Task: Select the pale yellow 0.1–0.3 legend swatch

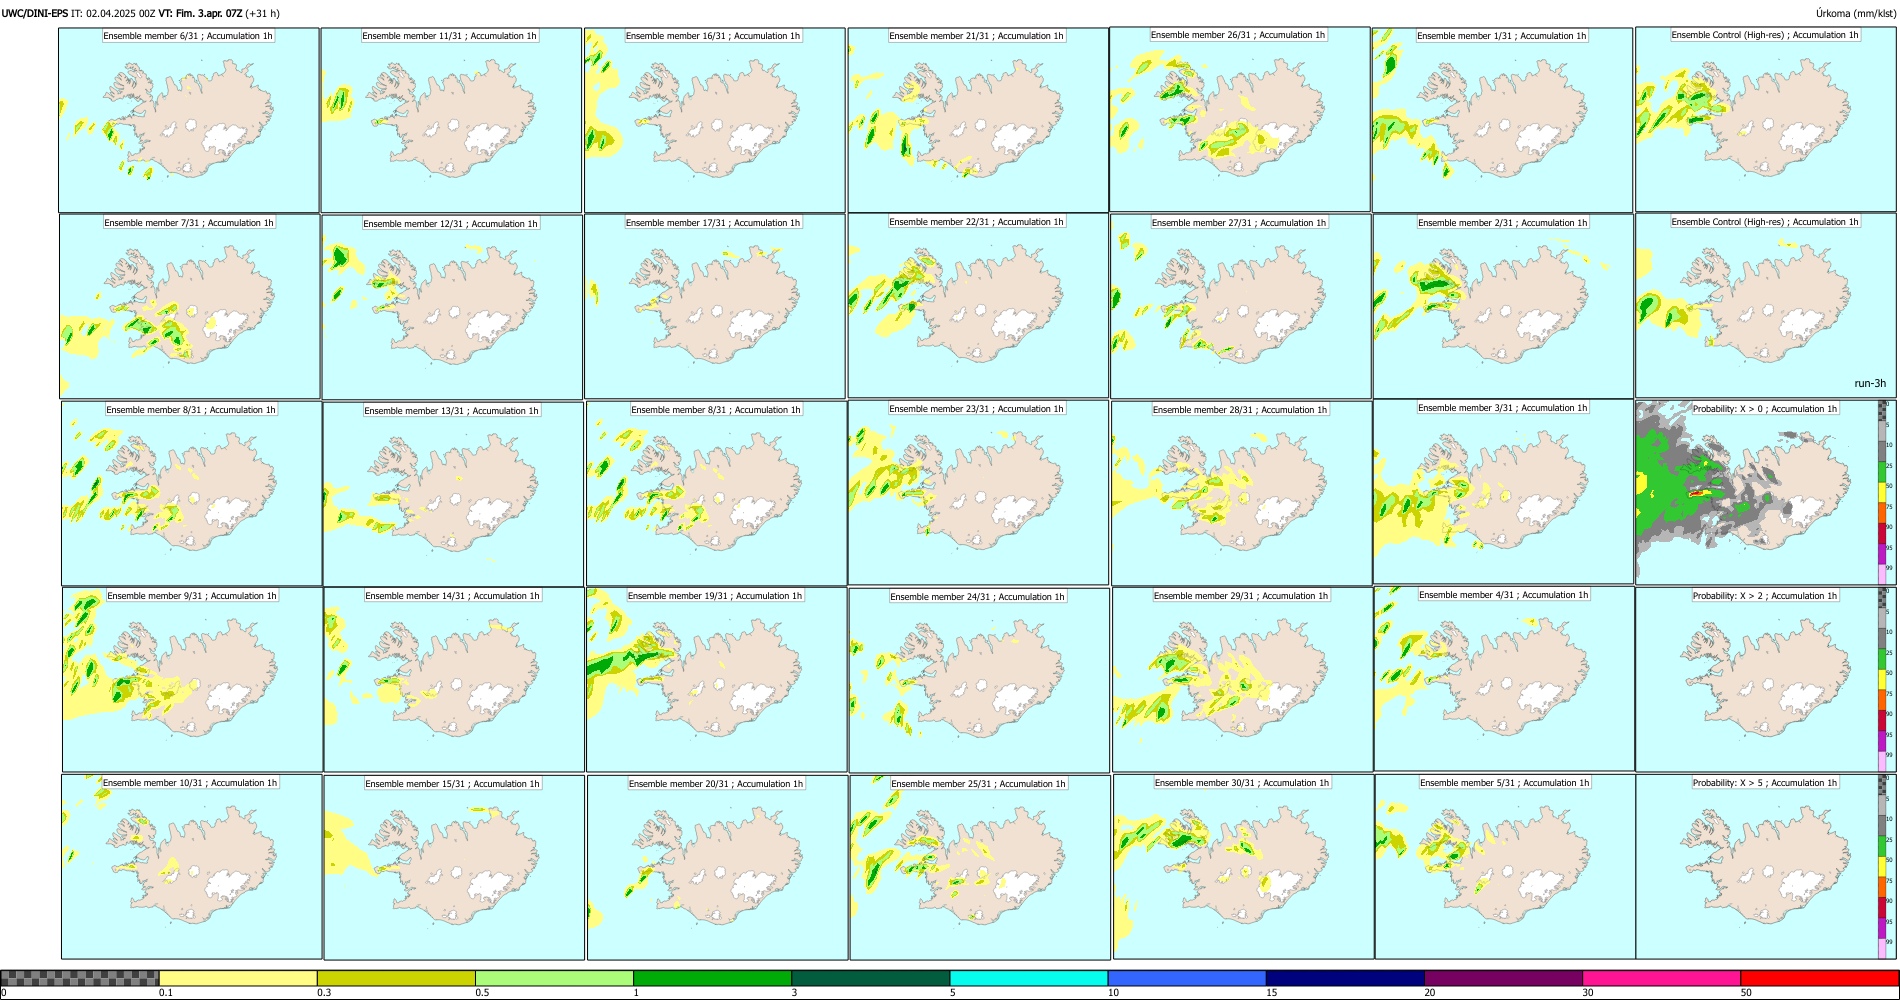Action: tap(238, 978)
